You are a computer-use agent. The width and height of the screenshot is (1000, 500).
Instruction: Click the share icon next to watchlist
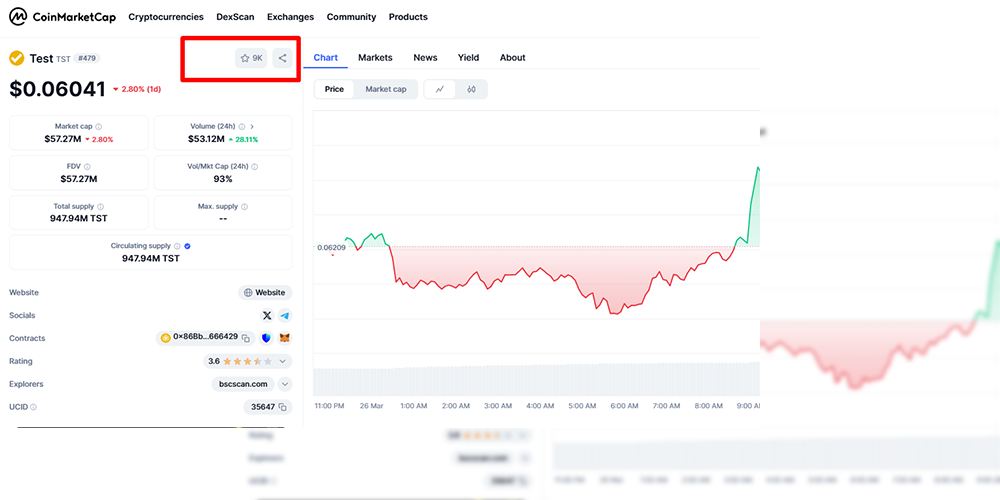[x=283, y=58]
